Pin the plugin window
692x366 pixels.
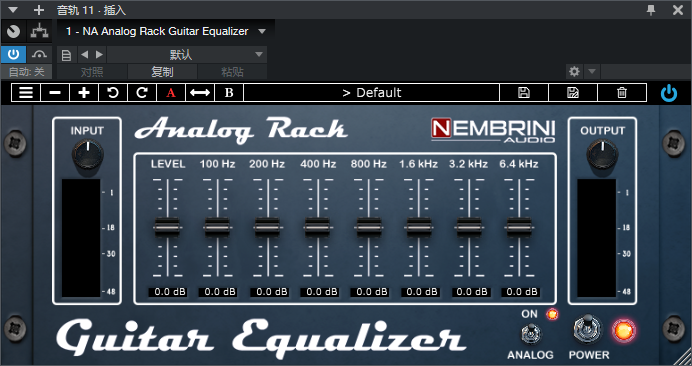point(651,10)
